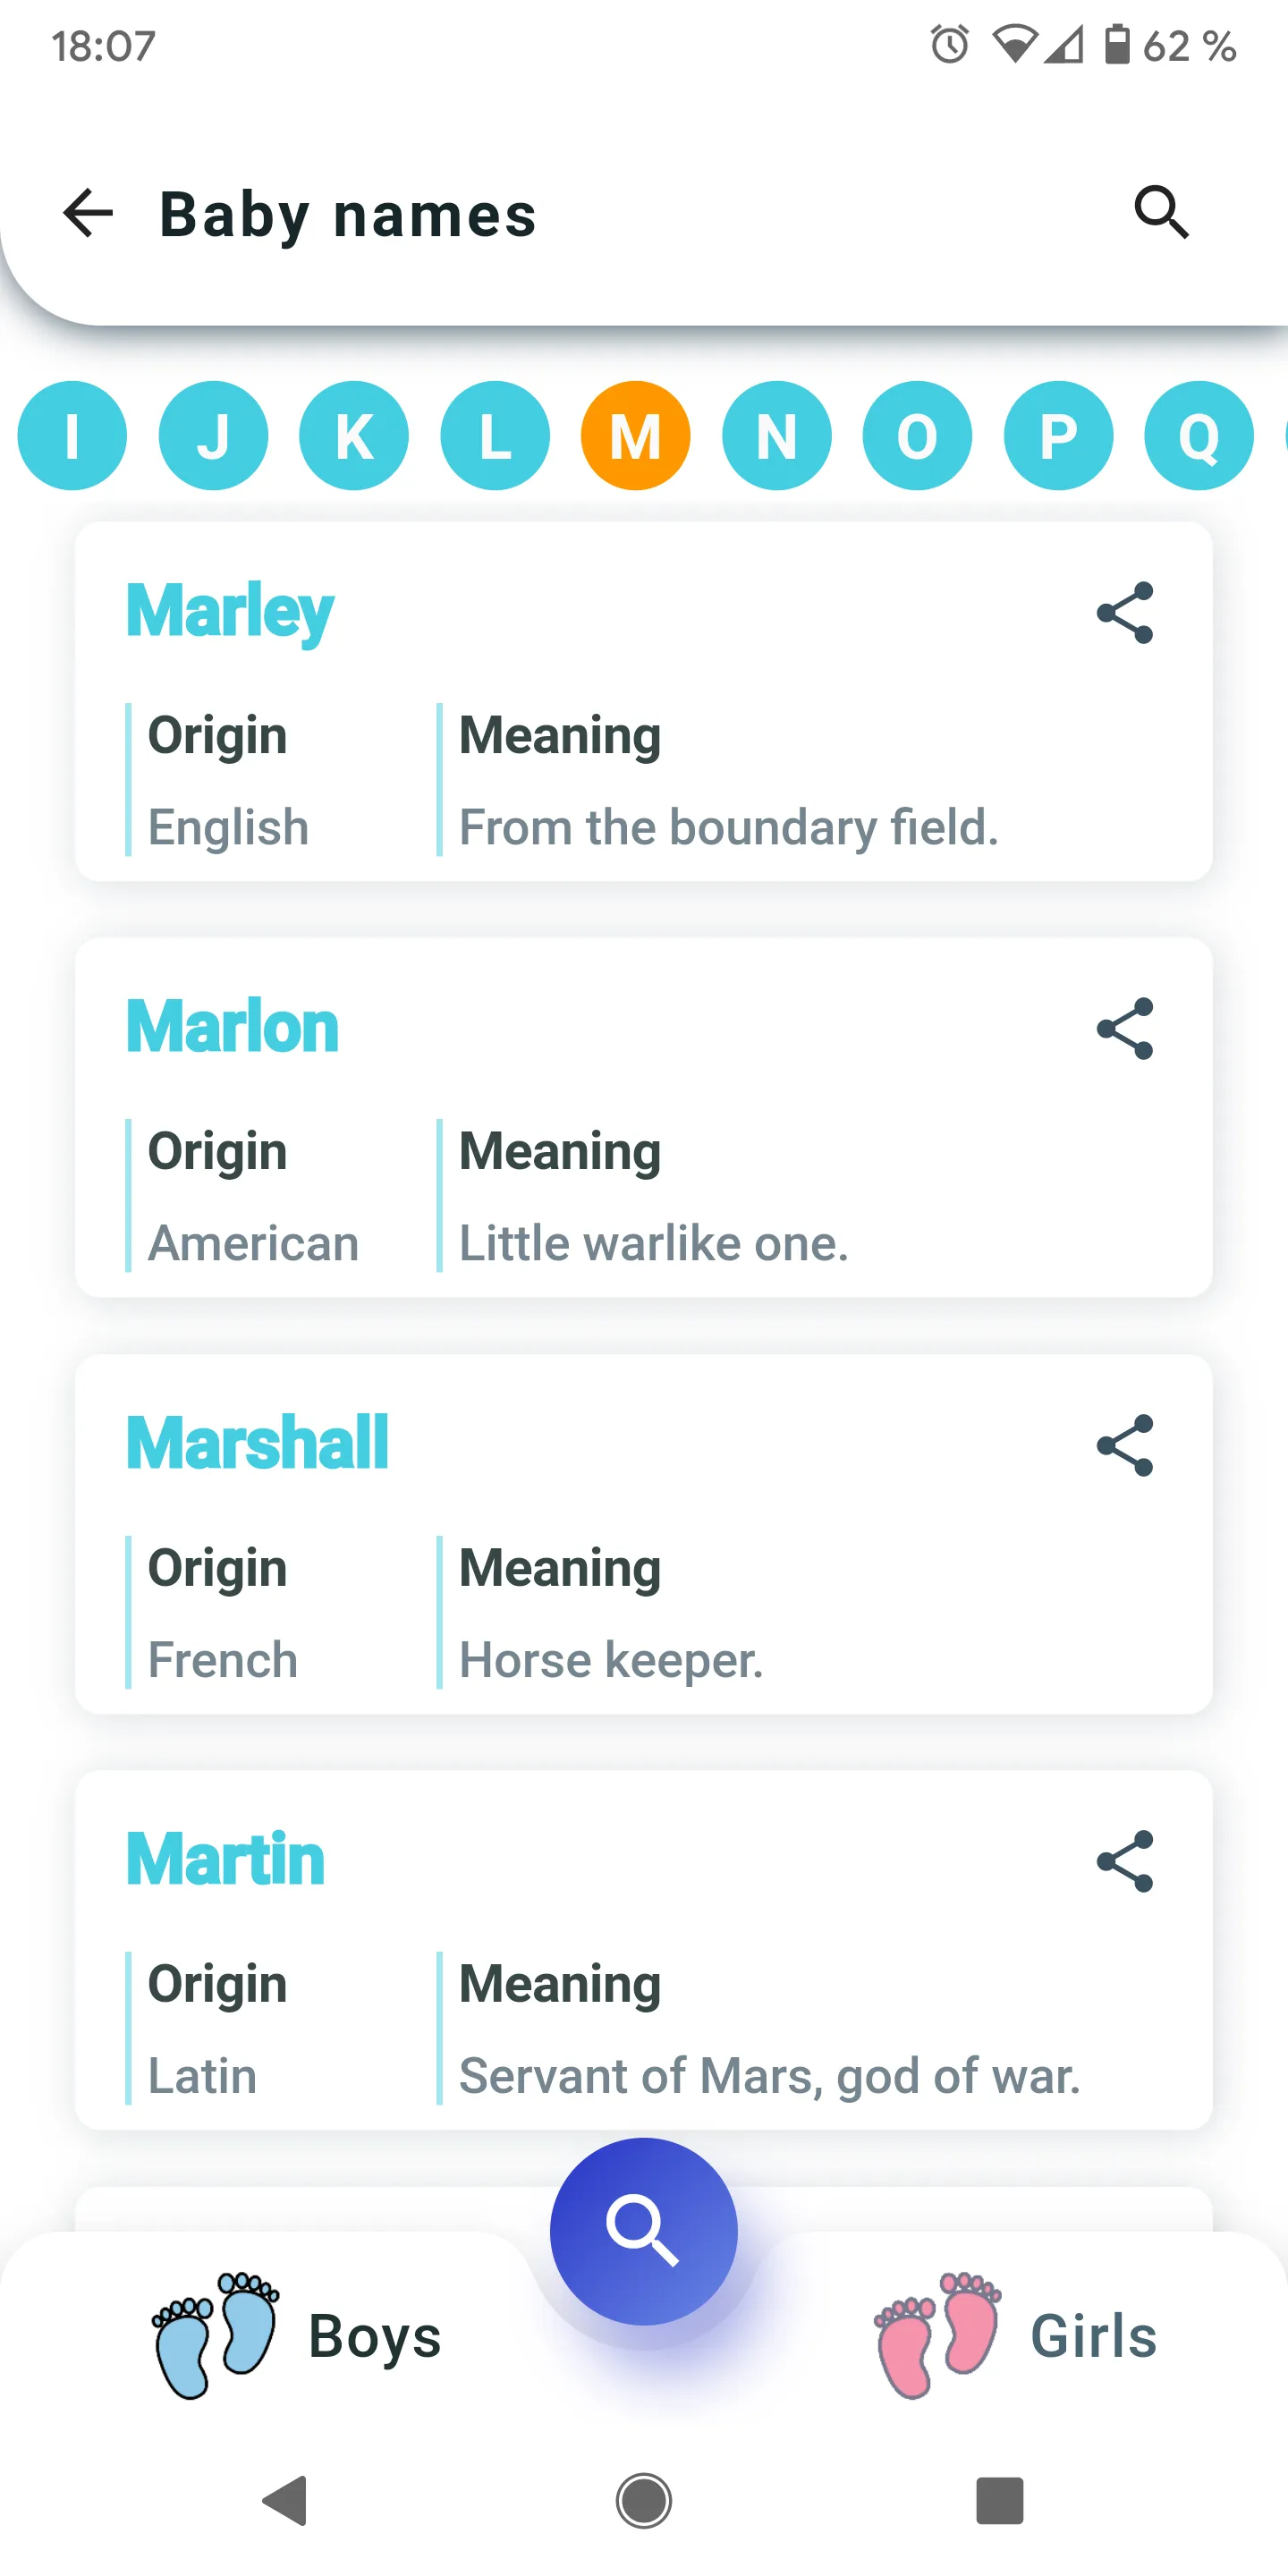Share the name Marshall
The height and width of the screenshot is (2576, 1288).
pos(1125,1445)
